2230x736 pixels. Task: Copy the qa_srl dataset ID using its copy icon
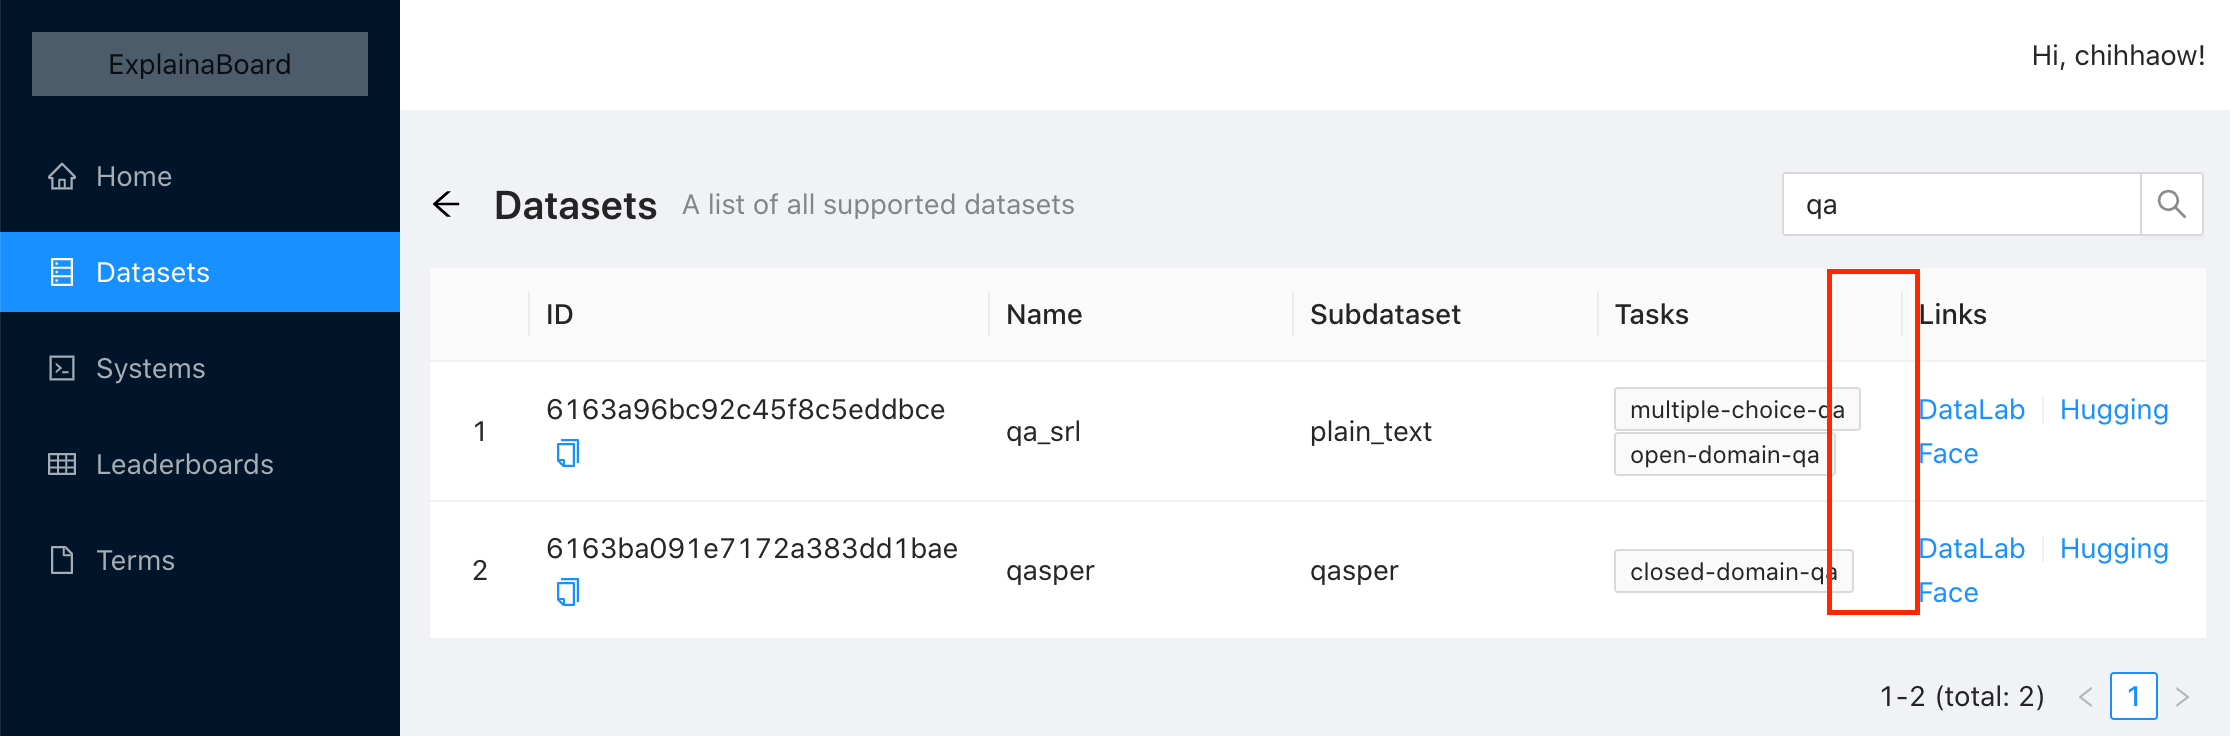click(567, 452)
